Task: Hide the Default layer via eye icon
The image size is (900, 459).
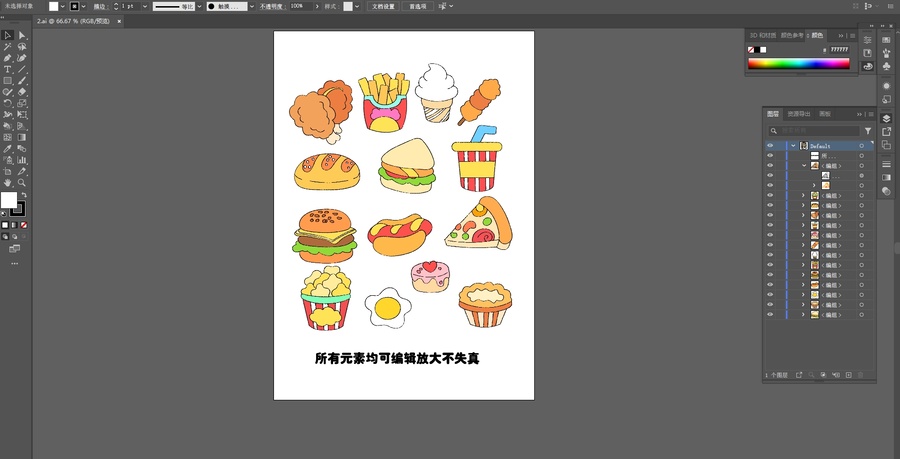Action: [770, 146]
